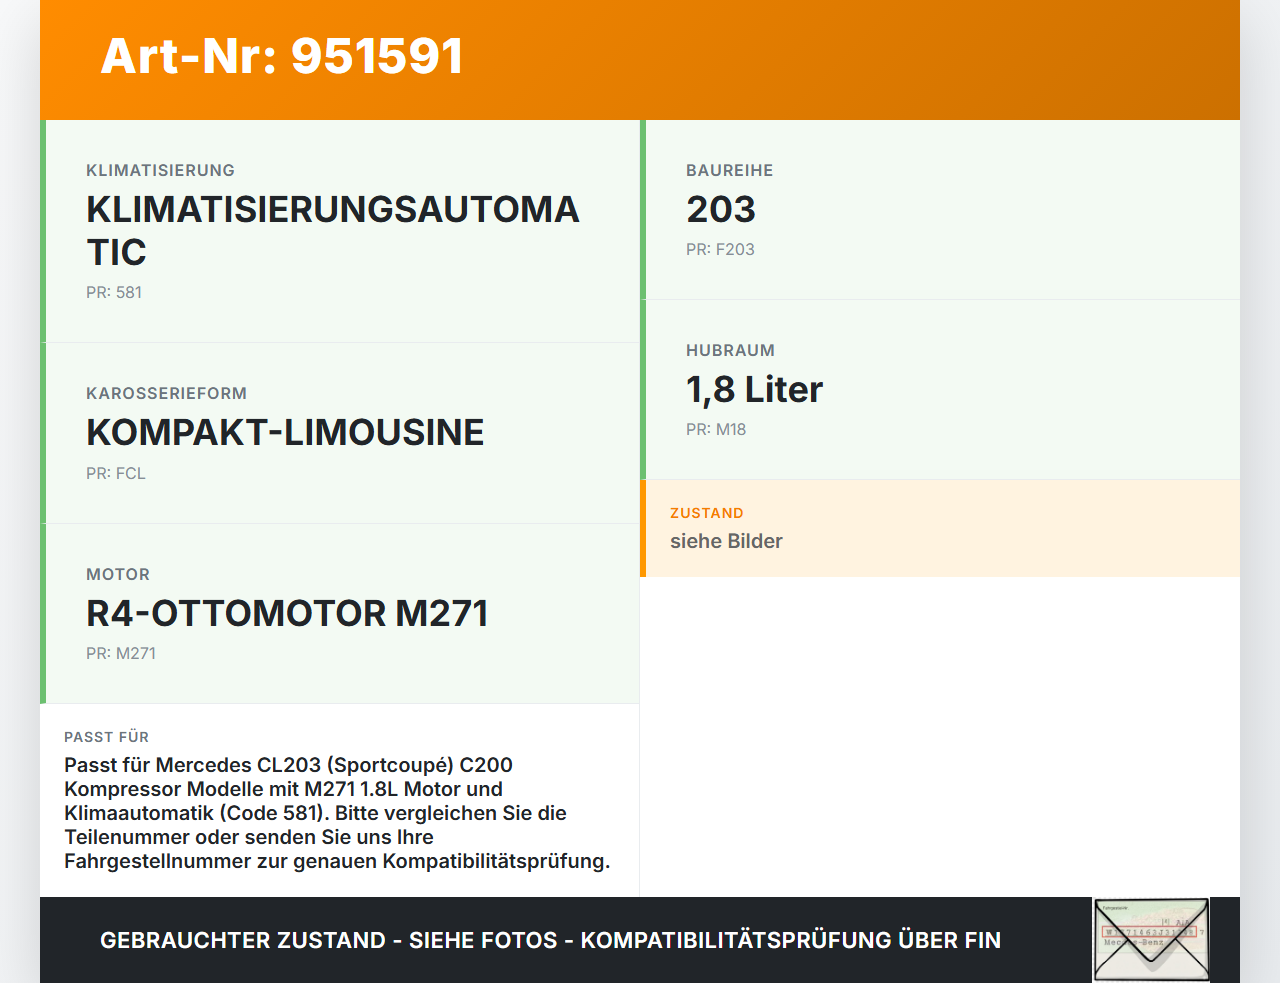Click the green bar beside HUBRAUM card

point(643,390)
